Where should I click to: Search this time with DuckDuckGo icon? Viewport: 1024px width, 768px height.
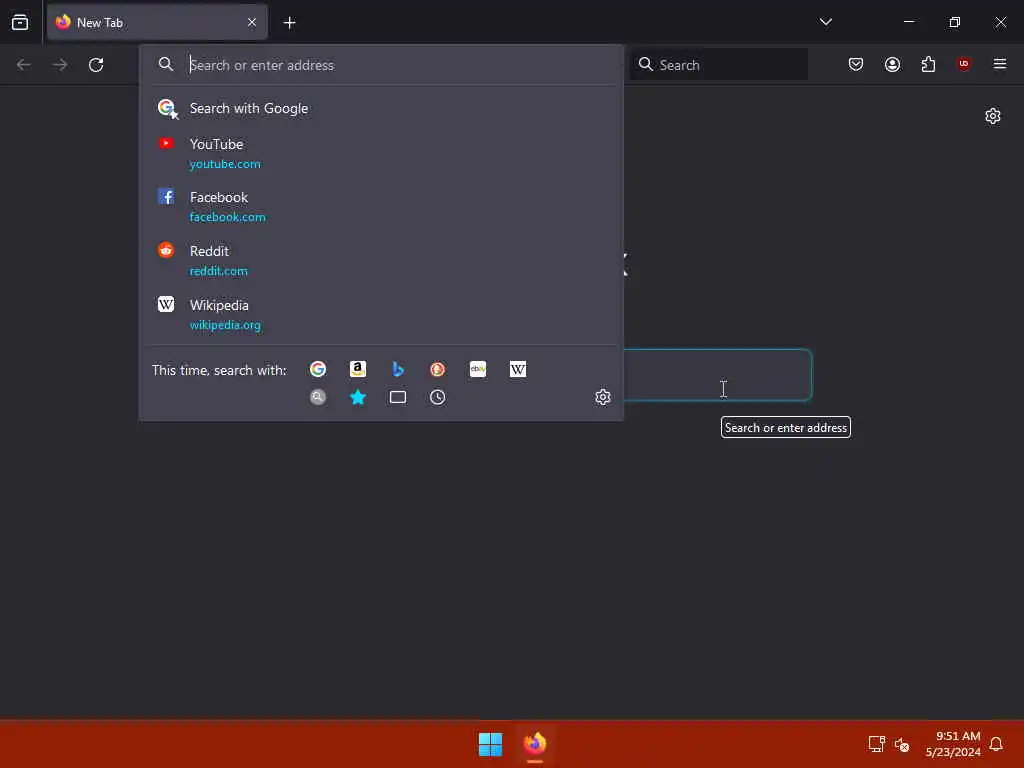438,369
